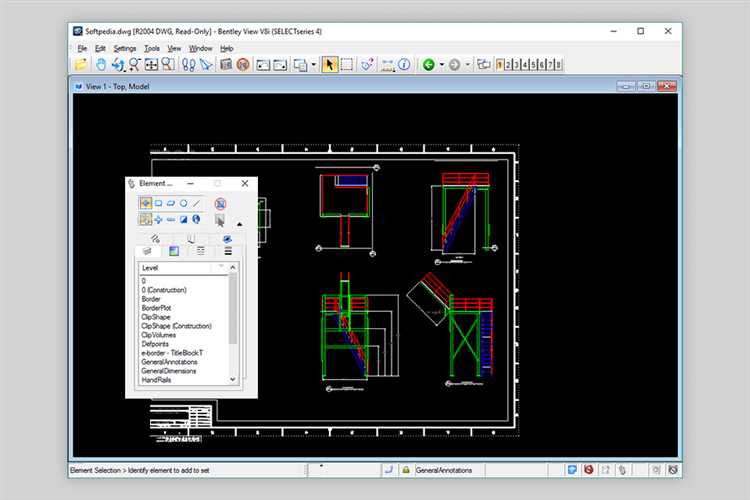Toggle view 8 in view group
This screenshot has height=500, width=750.
(x=558, y=64)
